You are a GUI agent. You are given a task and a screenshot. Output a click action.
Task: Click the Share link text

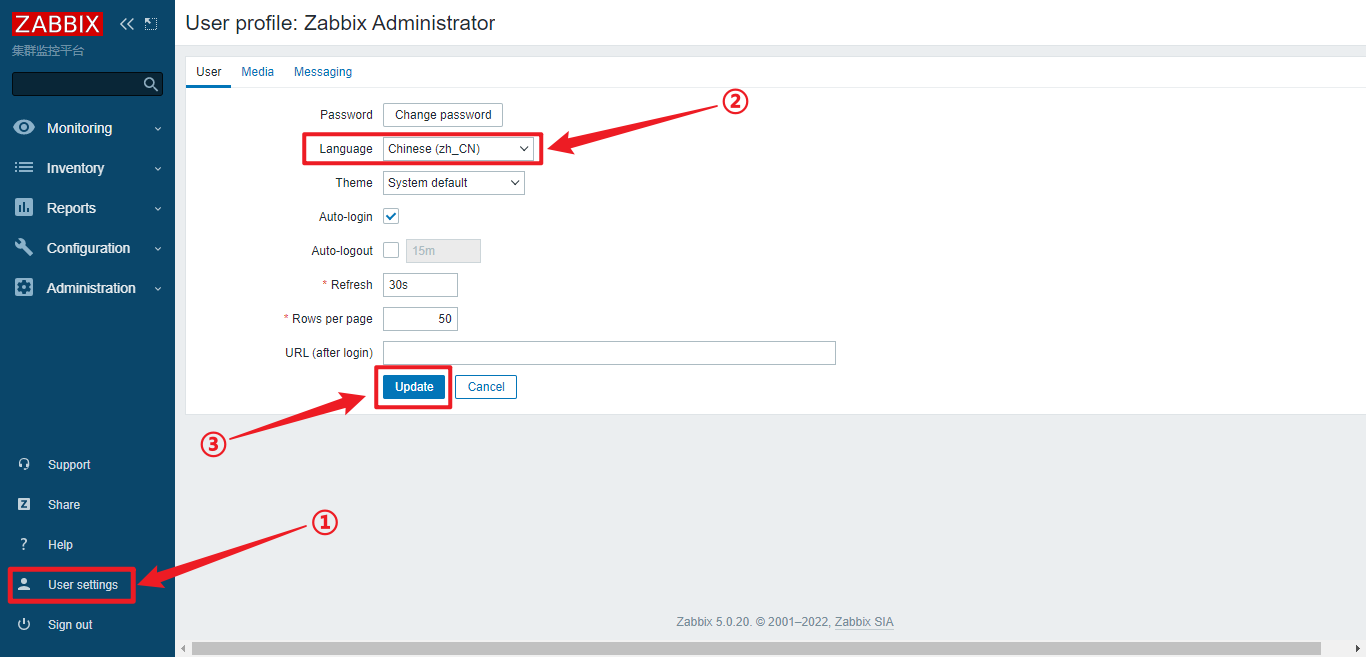point(64,505)
